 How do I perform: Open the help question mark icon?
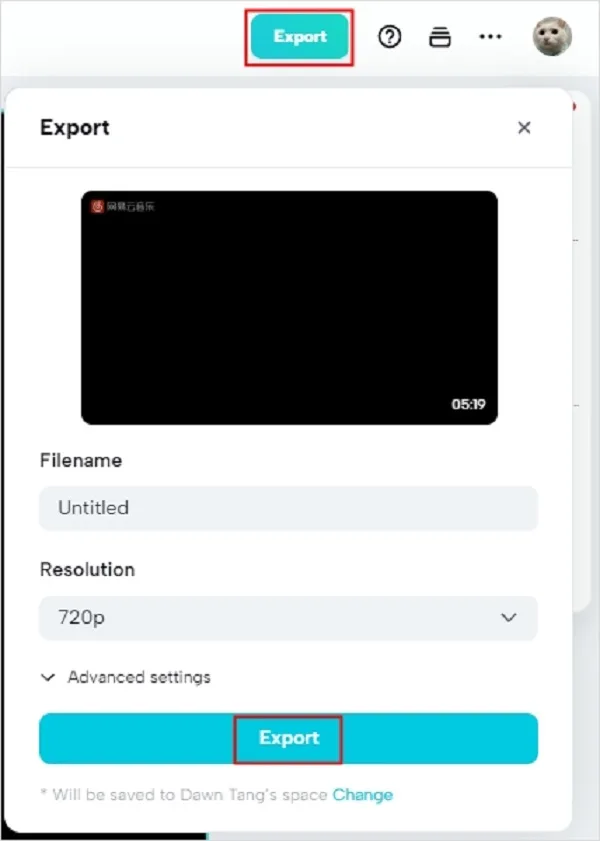[x=389, y=37]
